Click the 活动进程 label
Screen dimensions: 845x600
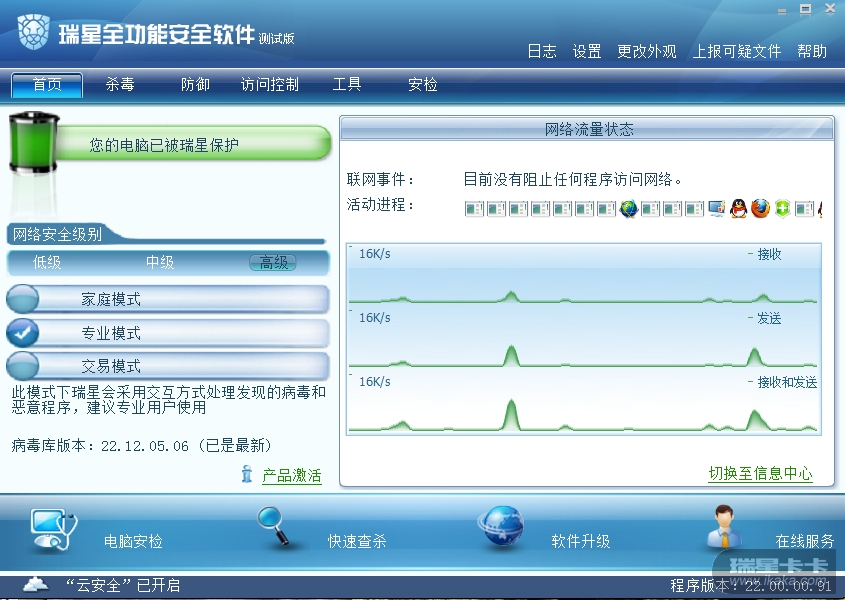click(x=380, y=205)
